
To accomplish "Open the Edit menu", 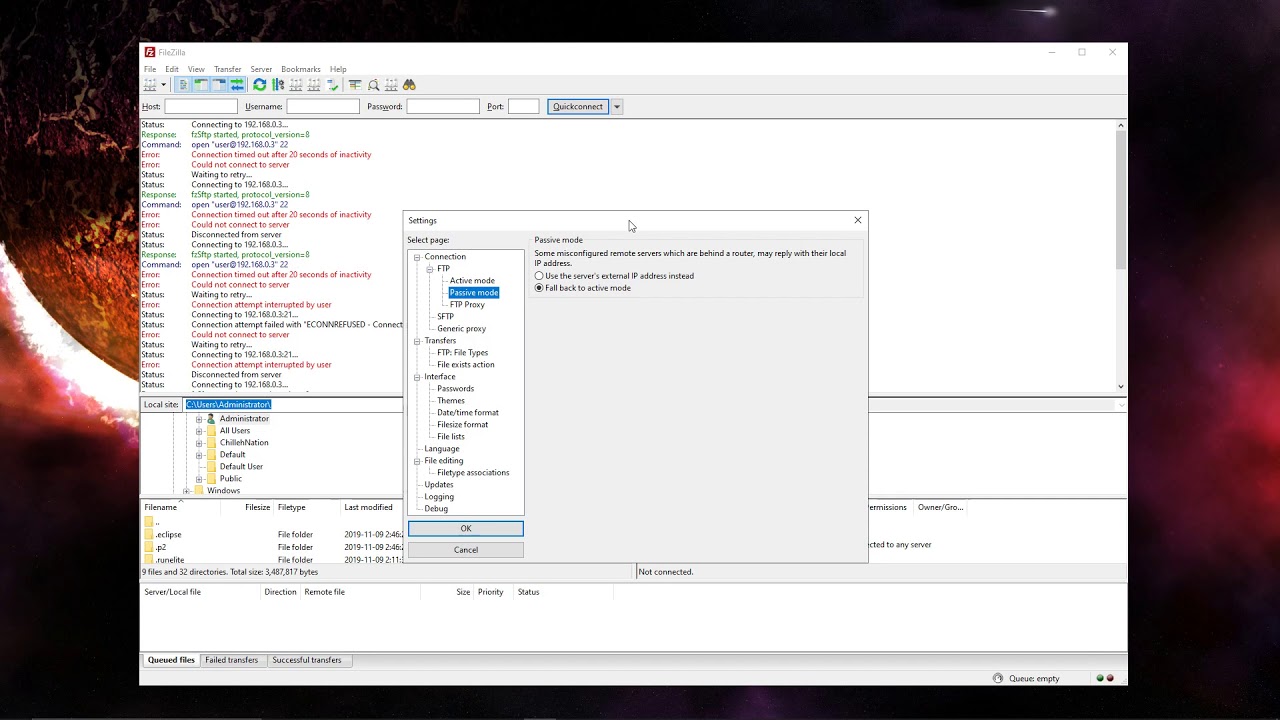I will pos(172,69).
